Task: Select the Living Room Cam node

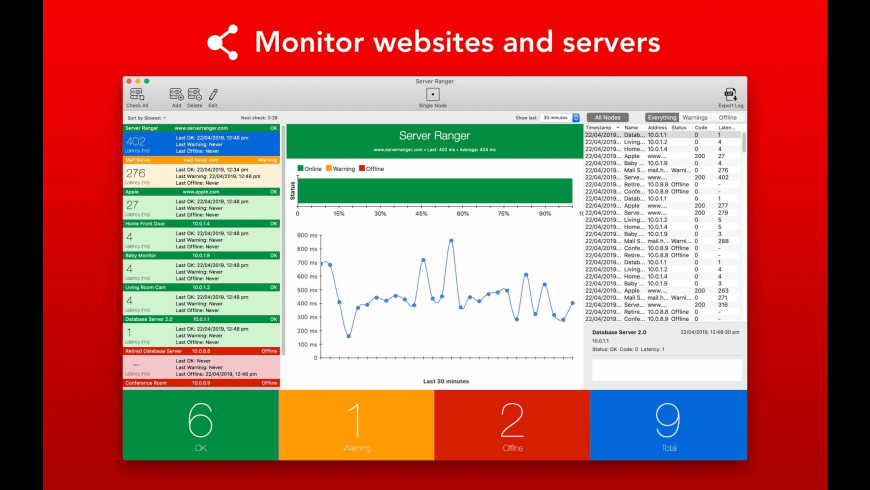Action: (201, 300)
